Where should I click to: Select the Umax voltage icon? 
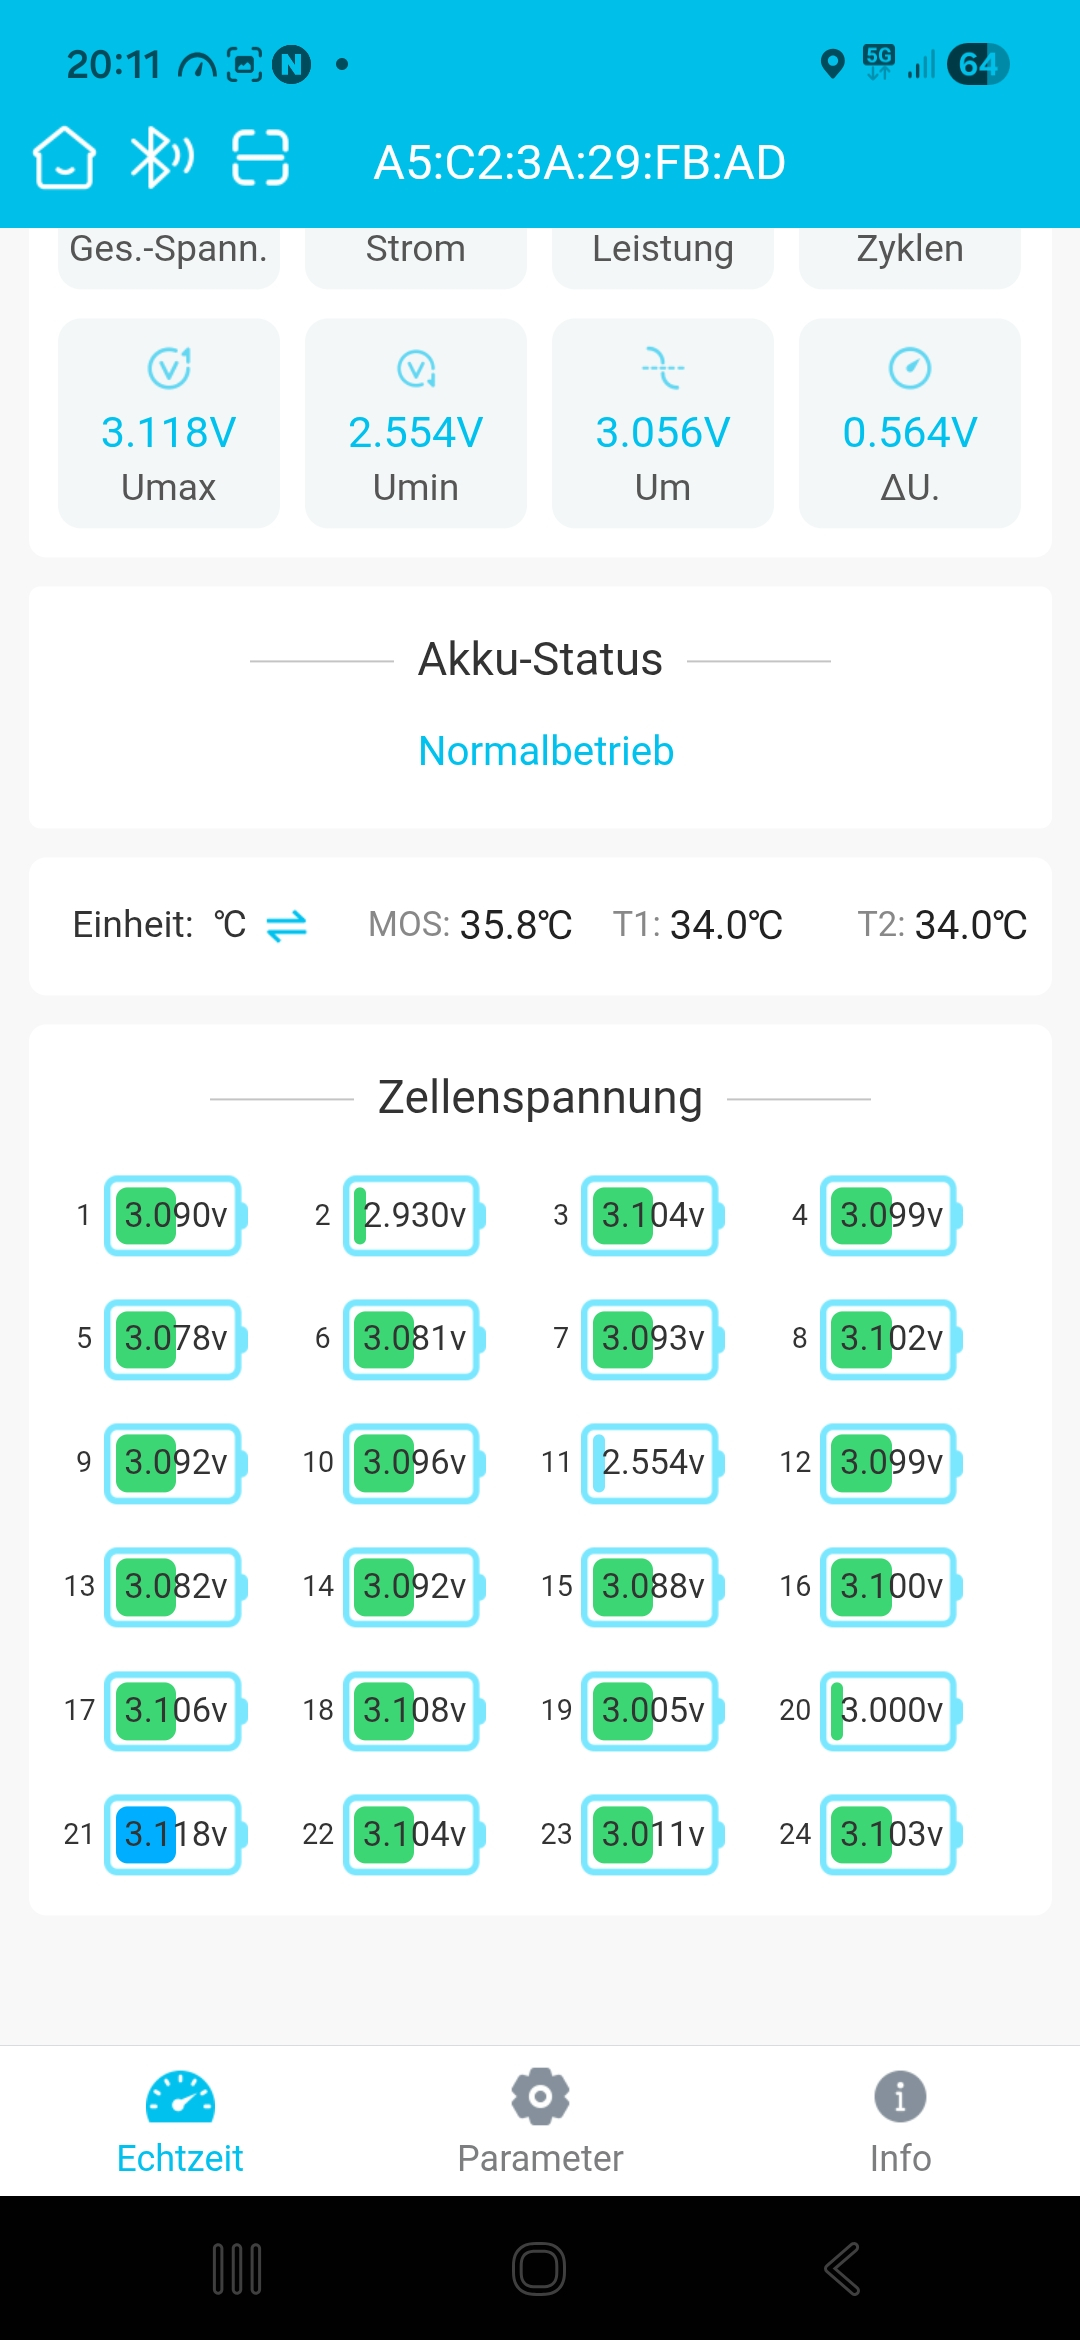click(x=169, y=369)
